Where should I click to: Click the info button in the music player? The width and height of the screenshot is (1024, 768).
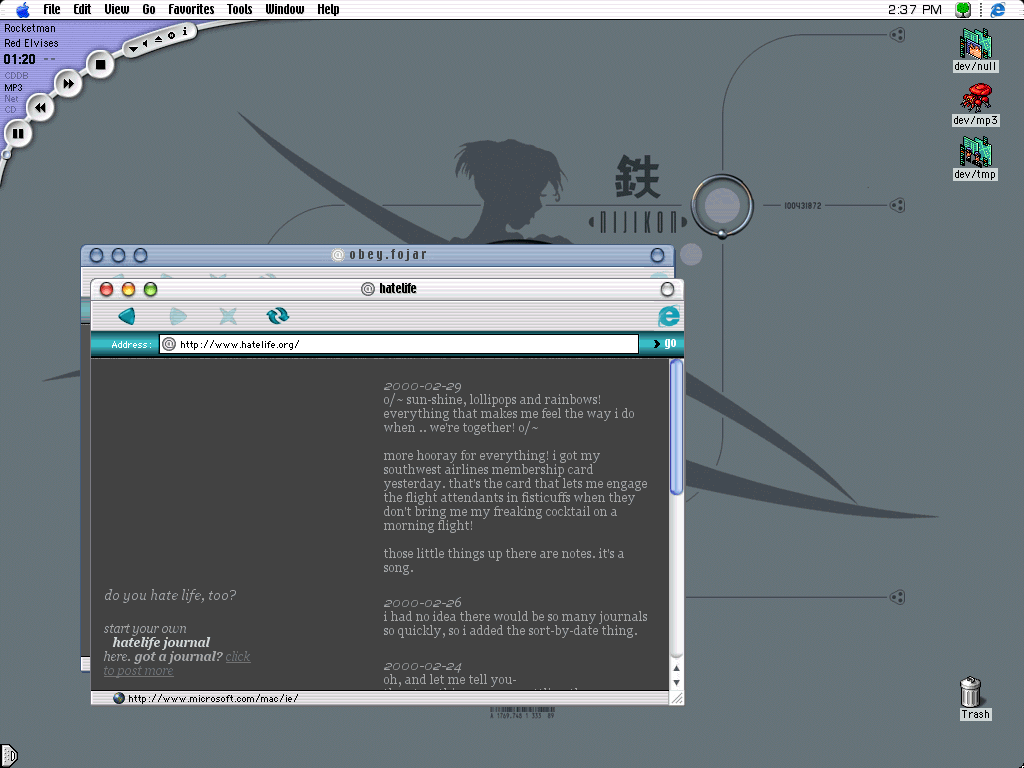click(x=185, y=31)
